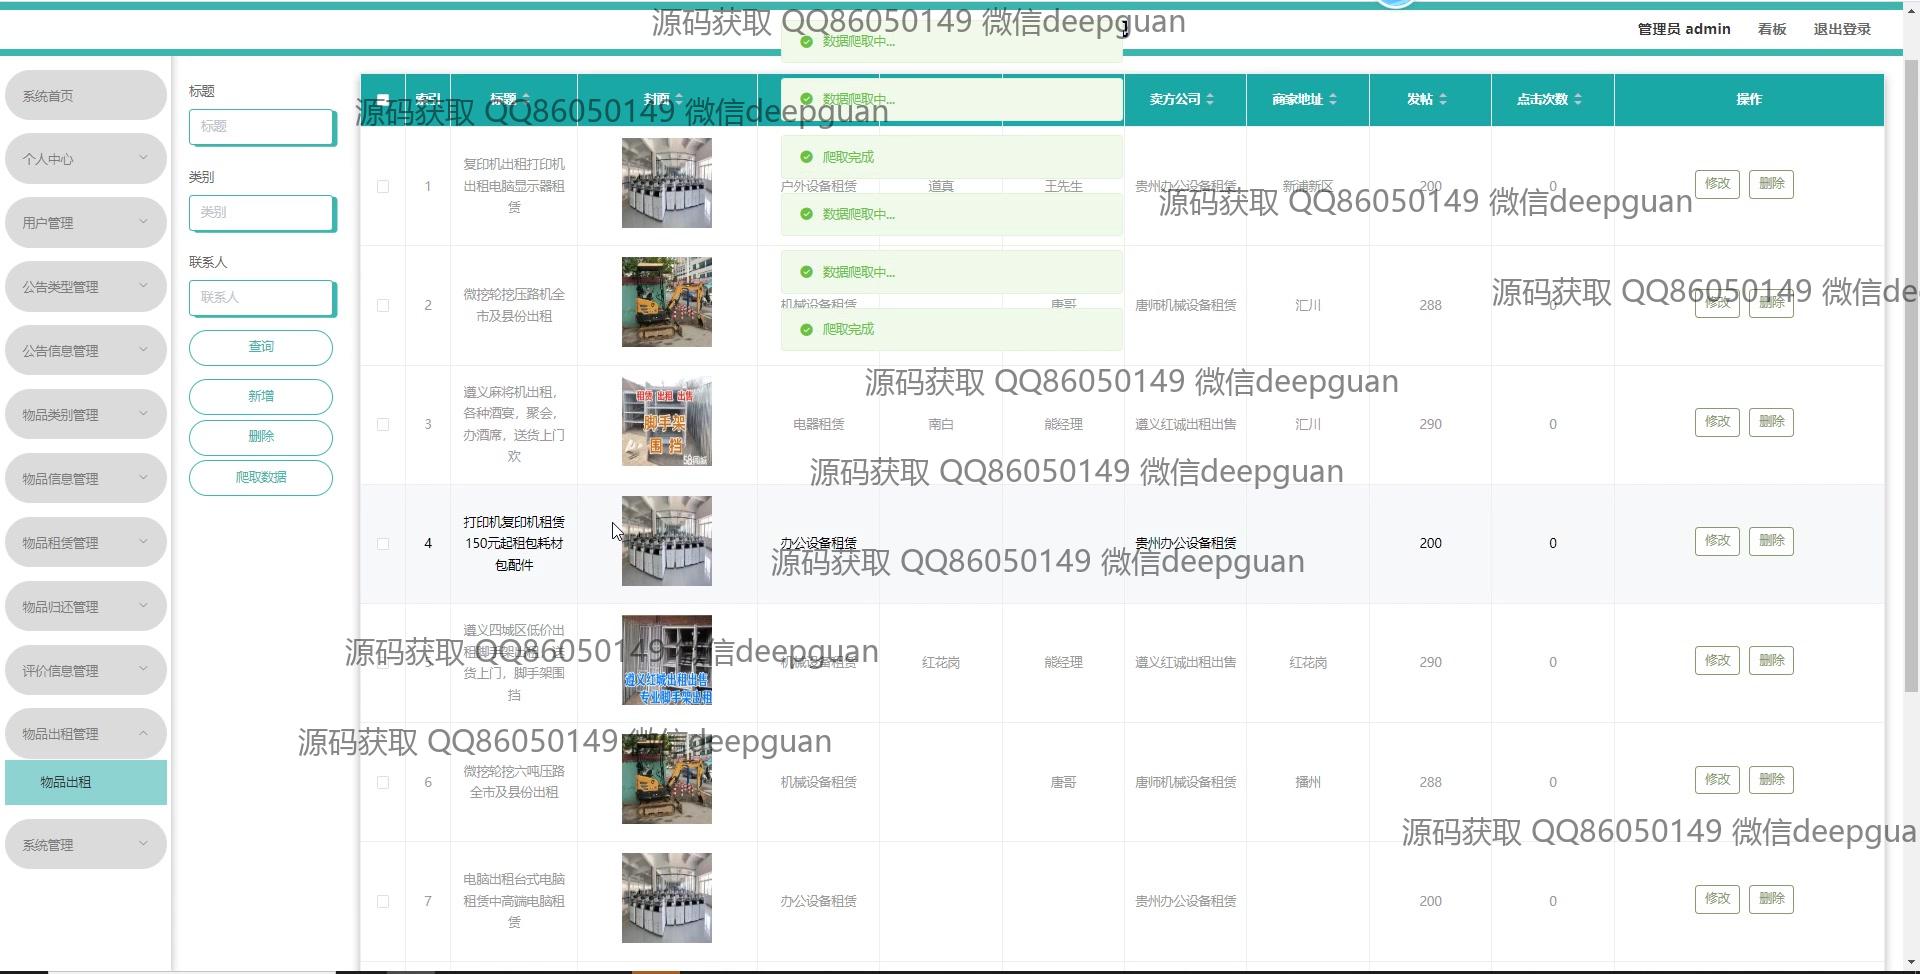Check the row 3 checkbox
This screenshot has width=1920, height=974.
point(383,424)
